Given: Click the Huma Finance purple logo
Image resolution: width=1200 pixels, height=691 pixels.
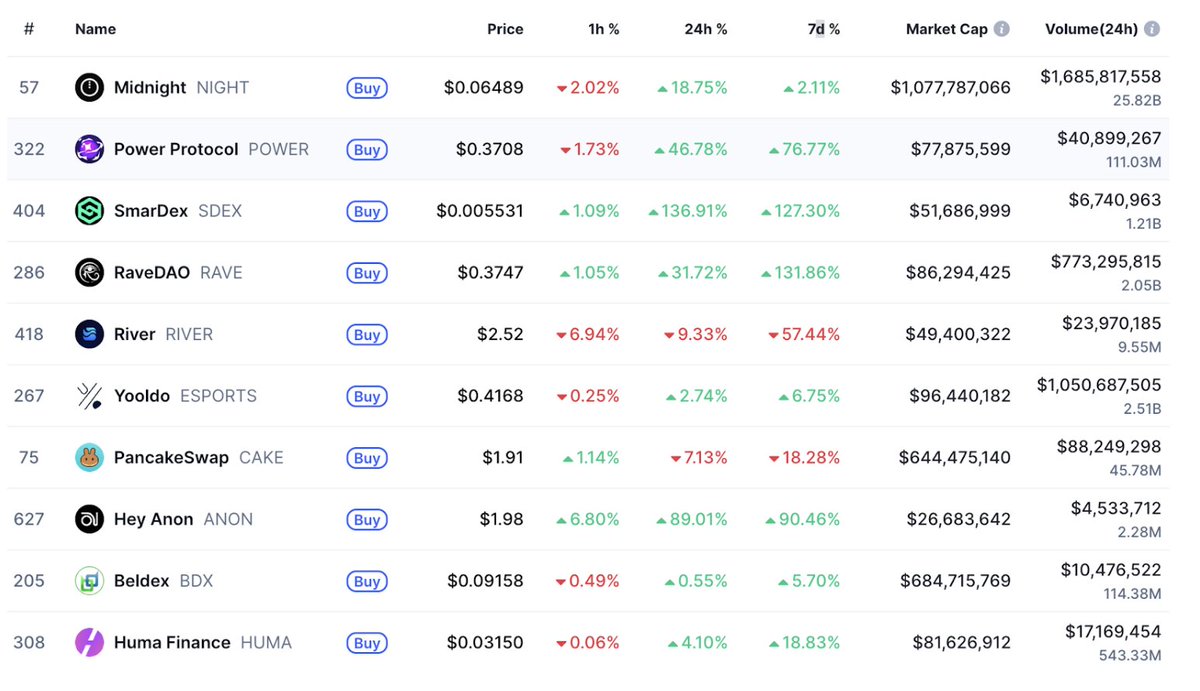Looking at the screenshot, I should pyautogui.click(x=89, y=642).
